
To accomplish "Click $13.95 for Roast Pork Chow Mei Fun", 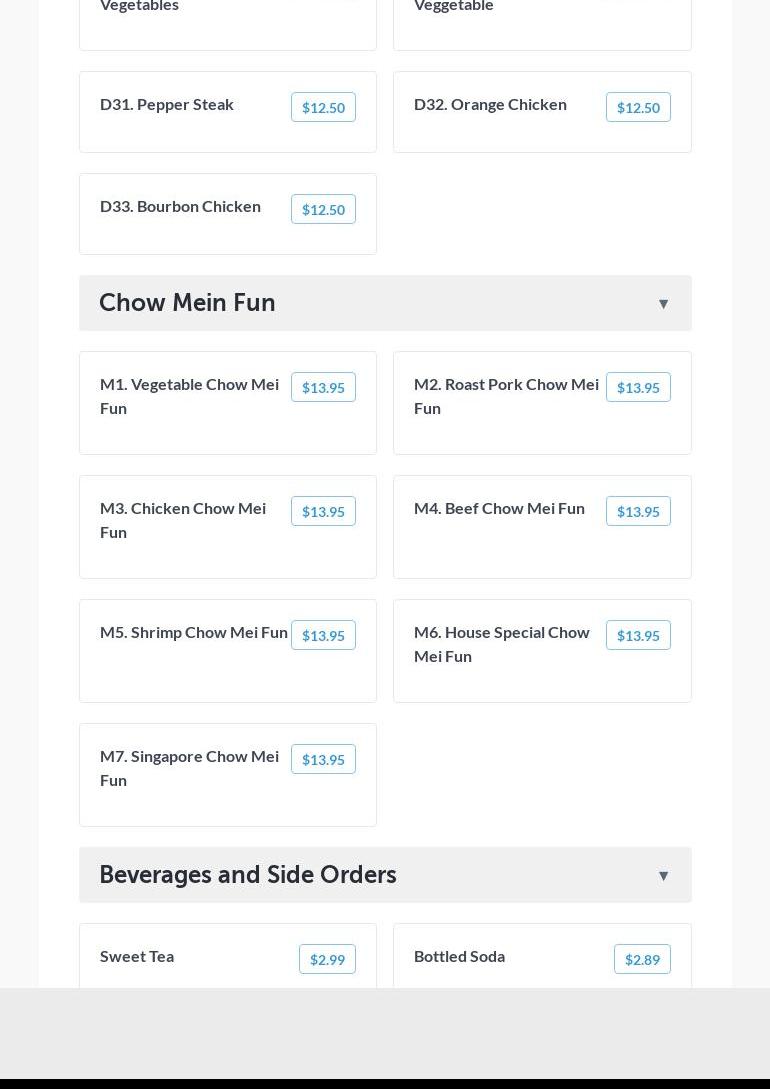I will (x=638, y=388).
